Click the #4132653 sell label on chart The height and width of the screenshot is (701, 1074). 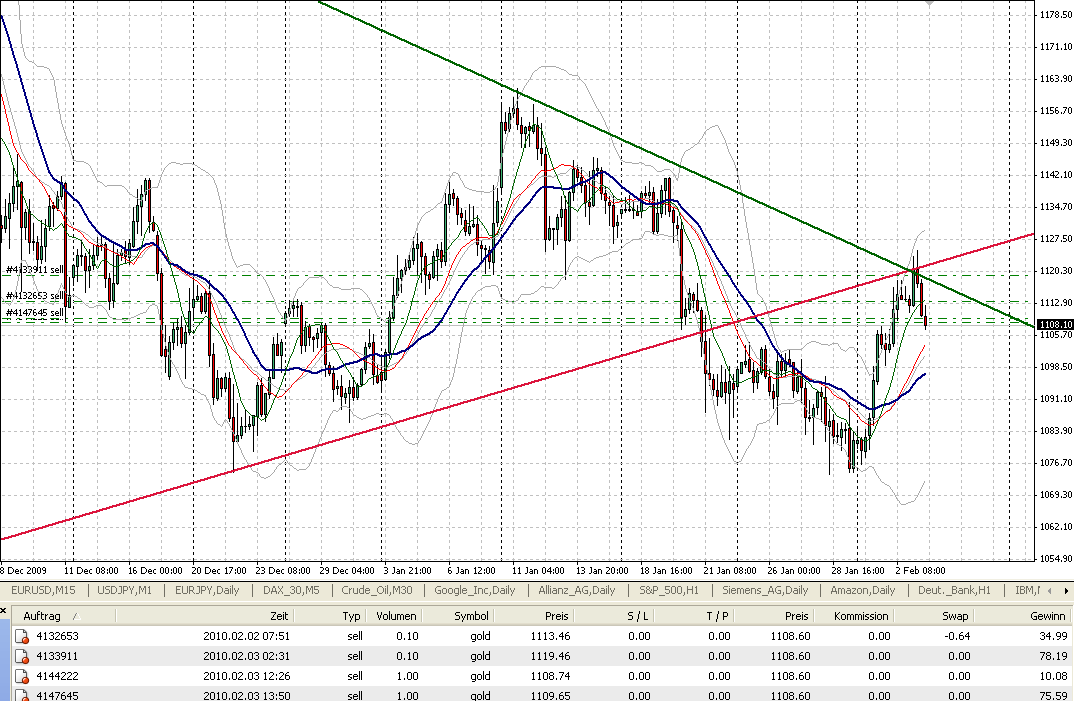coord(34,296)
